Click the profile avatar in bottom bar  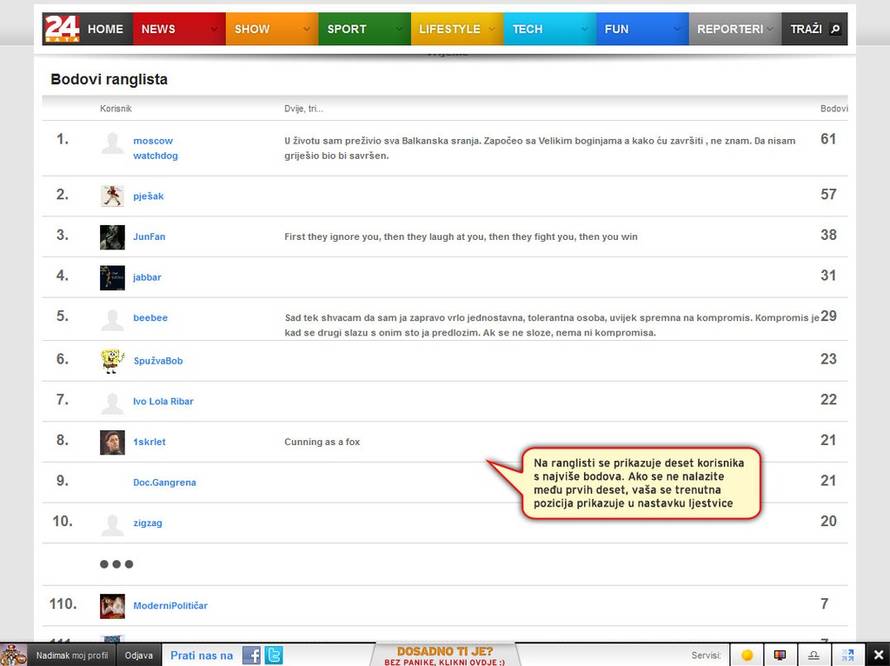pos(14,655)
